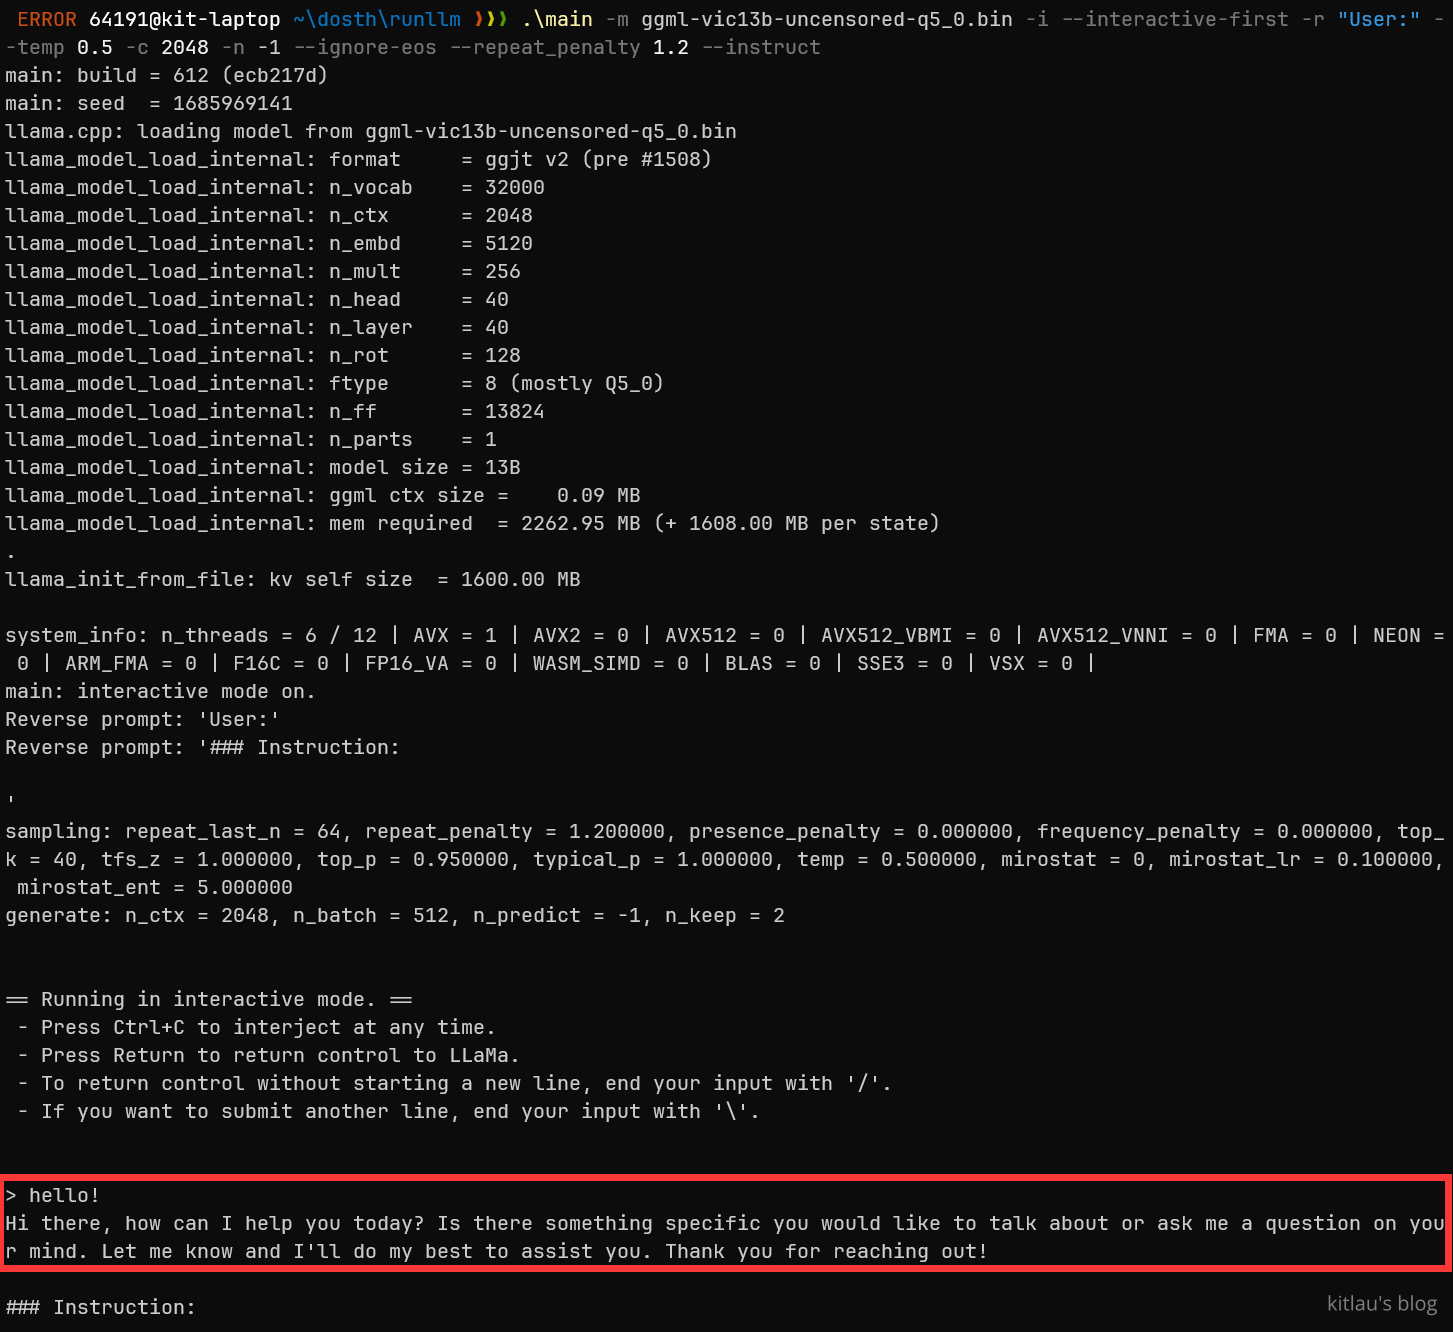Image resolution: width=1453 pixels, height=1332 pixels.
Task: Click the 'Press Ctrl+C to interject' hint line
Action: (268, 1027)
